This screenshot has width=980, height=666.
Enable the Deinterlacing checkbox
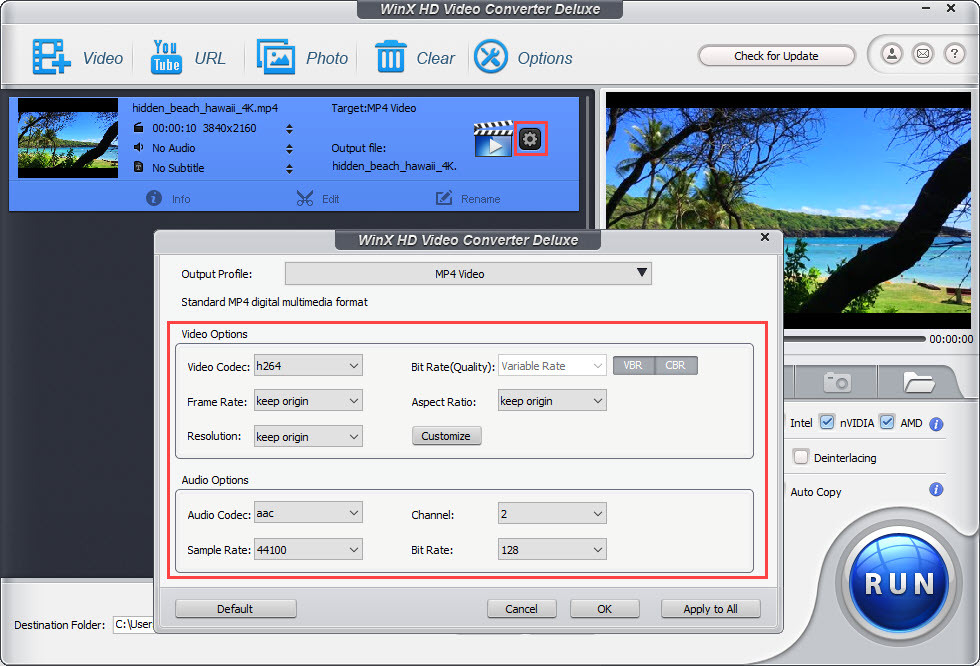point(800,457)
